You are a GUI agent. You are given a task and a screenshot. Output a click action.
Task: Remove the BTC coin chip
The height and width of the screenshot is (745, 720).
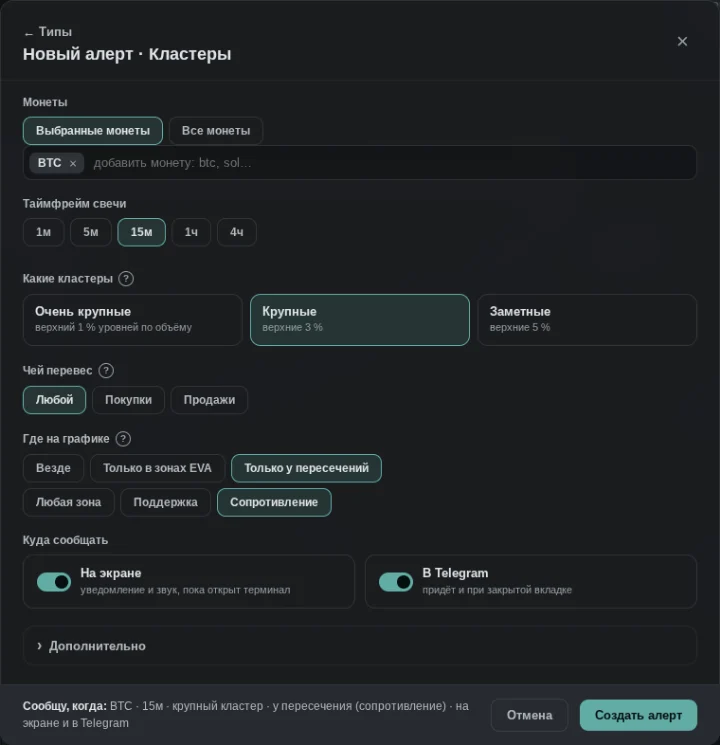click(x=73, y=163)
